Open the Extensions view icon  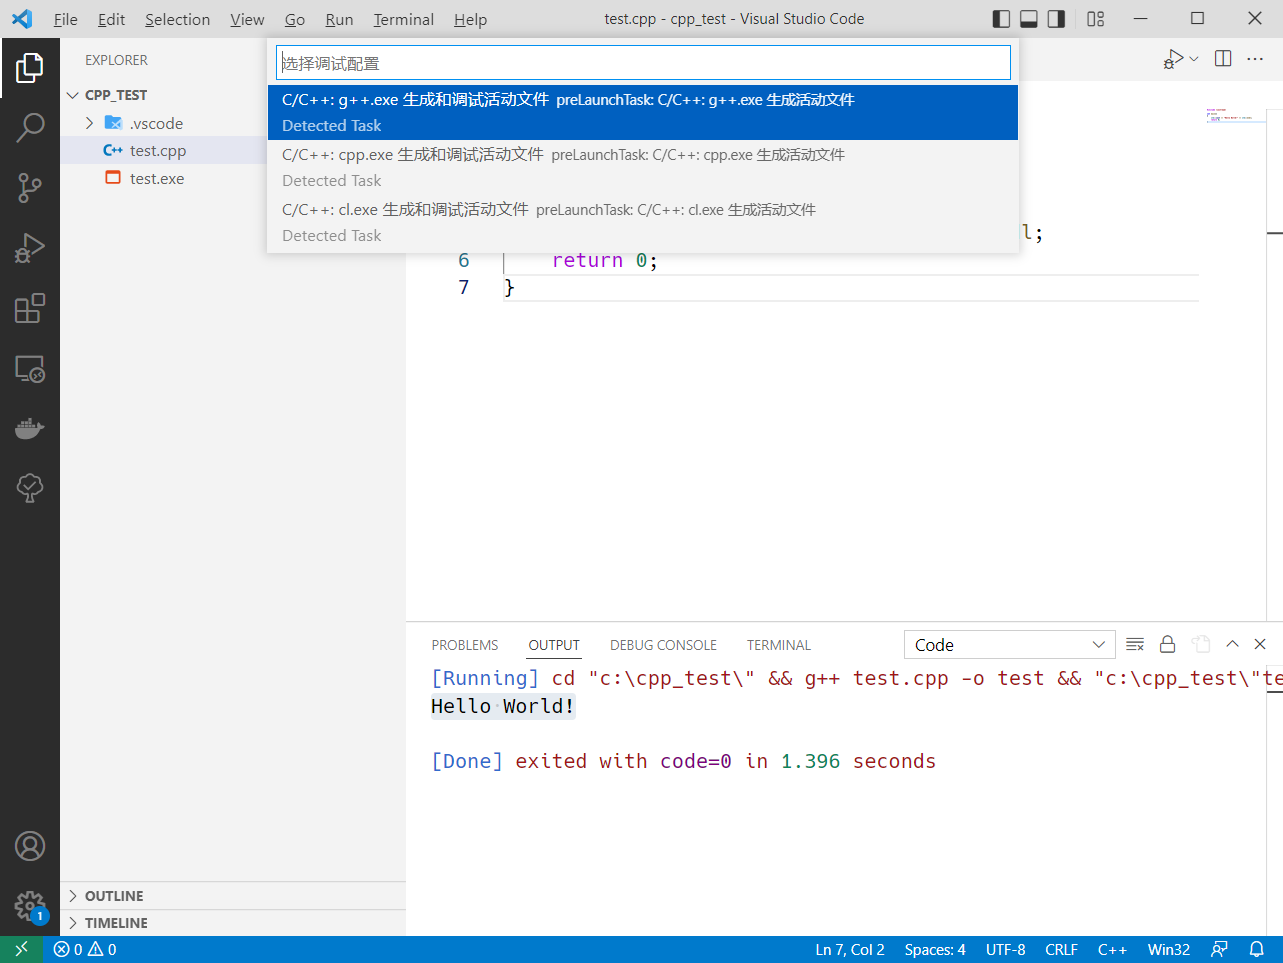tap(30, 308)
